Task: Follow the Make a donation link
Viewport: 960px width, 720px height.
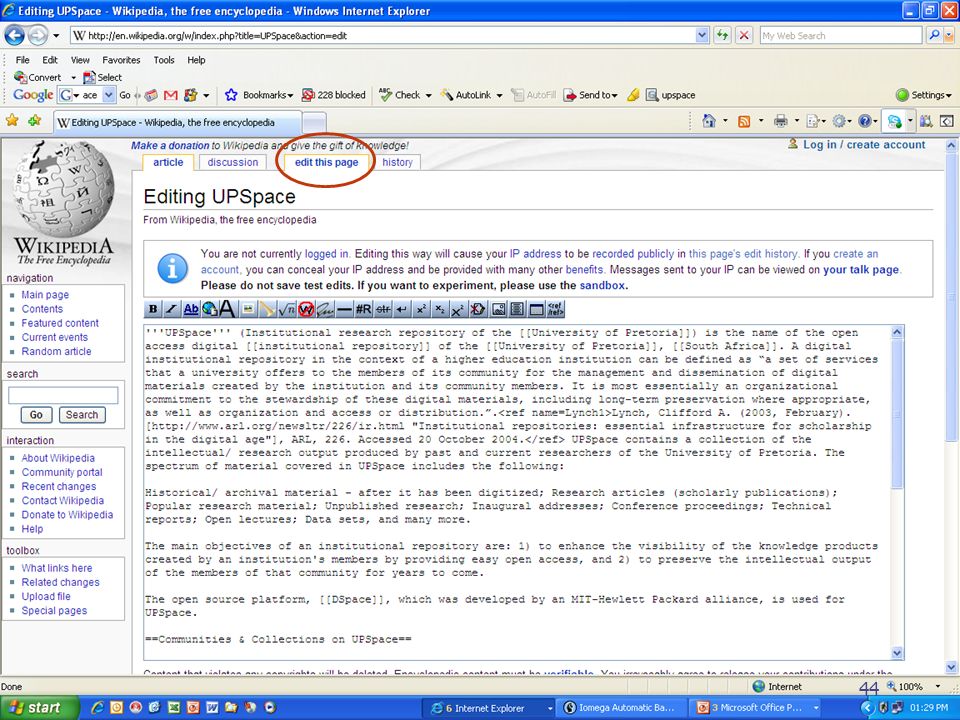Action: tap(170, 146)
